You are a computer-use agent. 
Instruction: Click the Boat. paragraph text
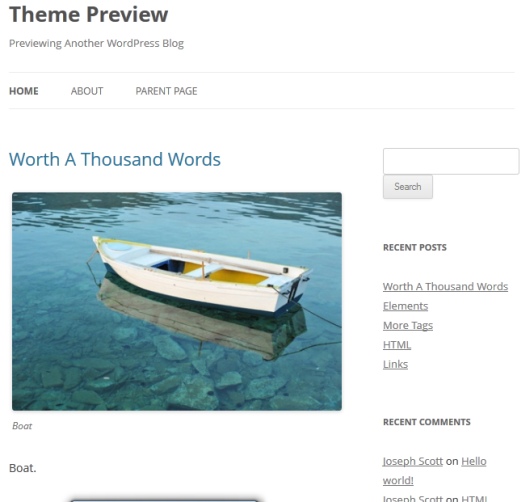point(22,468)
